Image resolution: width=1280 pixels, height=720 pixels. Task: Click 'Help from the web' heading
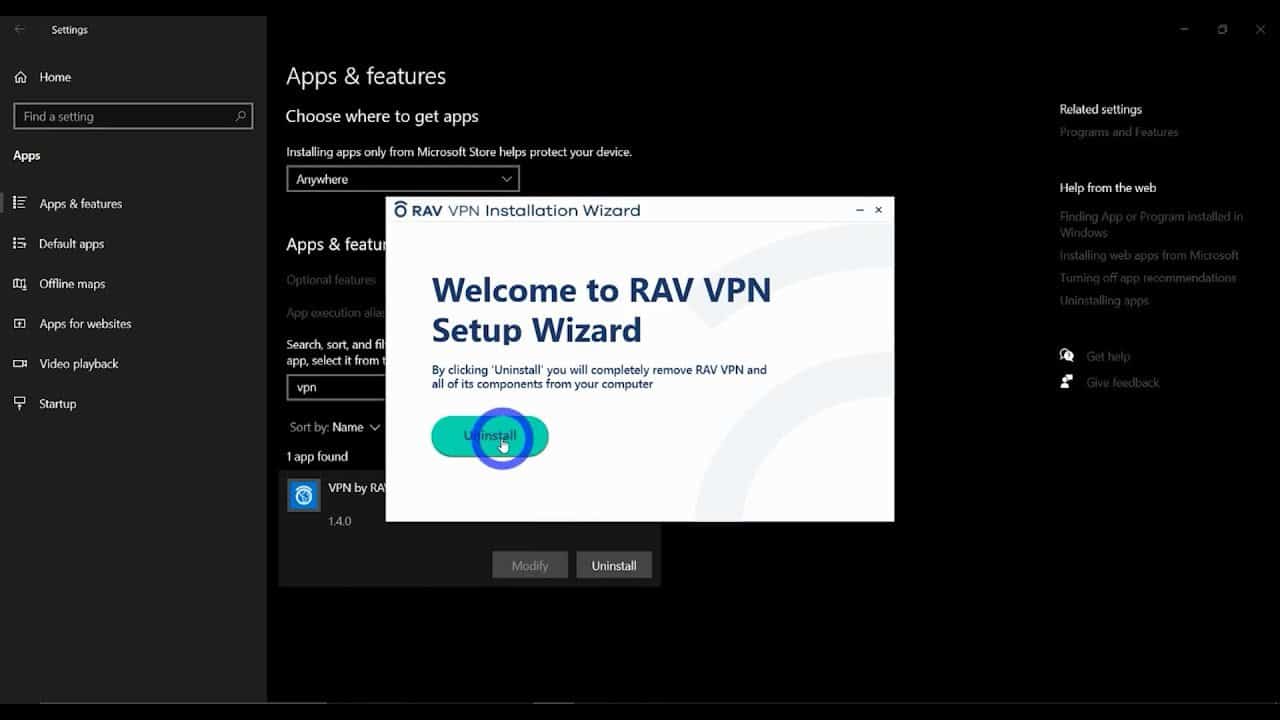tap(1108, 187)
